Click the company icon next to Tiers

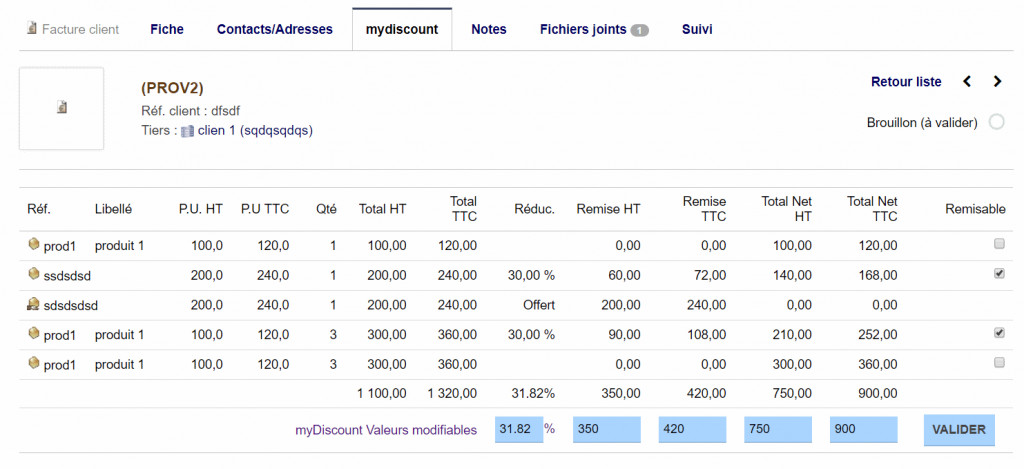pyautogui.click(x=187, y=130)
